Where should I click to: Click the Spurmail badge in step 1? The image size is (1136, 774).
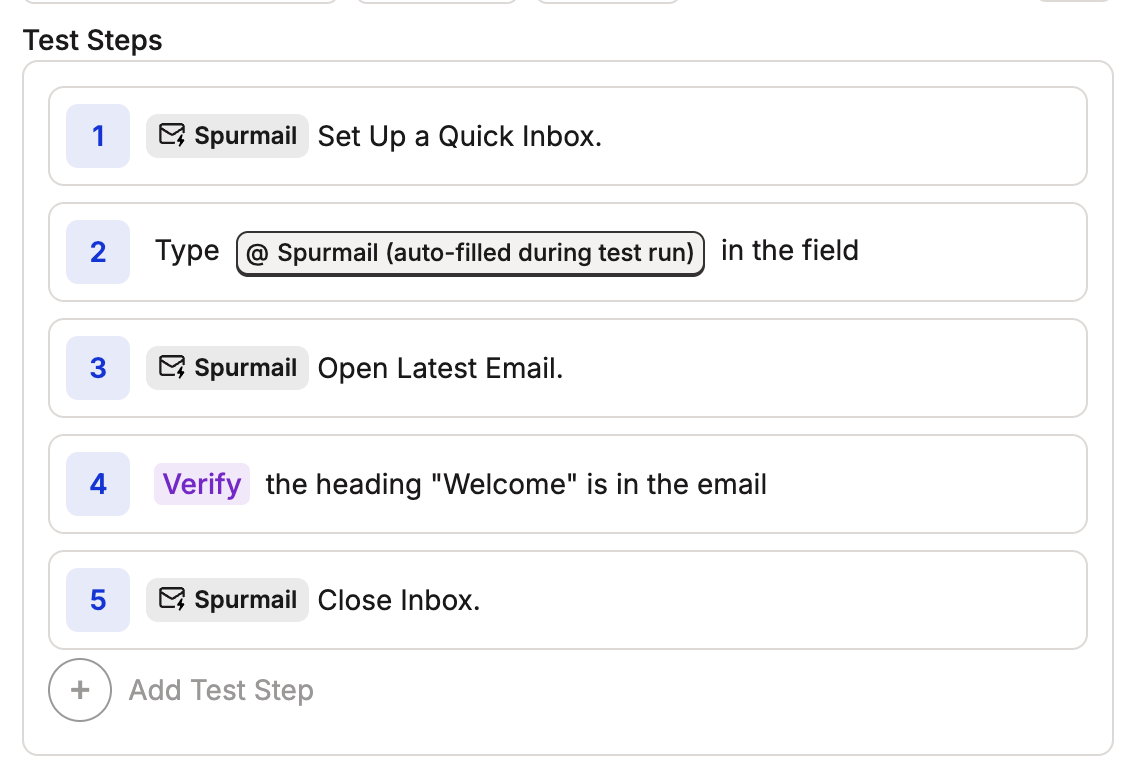pos(226,136)
